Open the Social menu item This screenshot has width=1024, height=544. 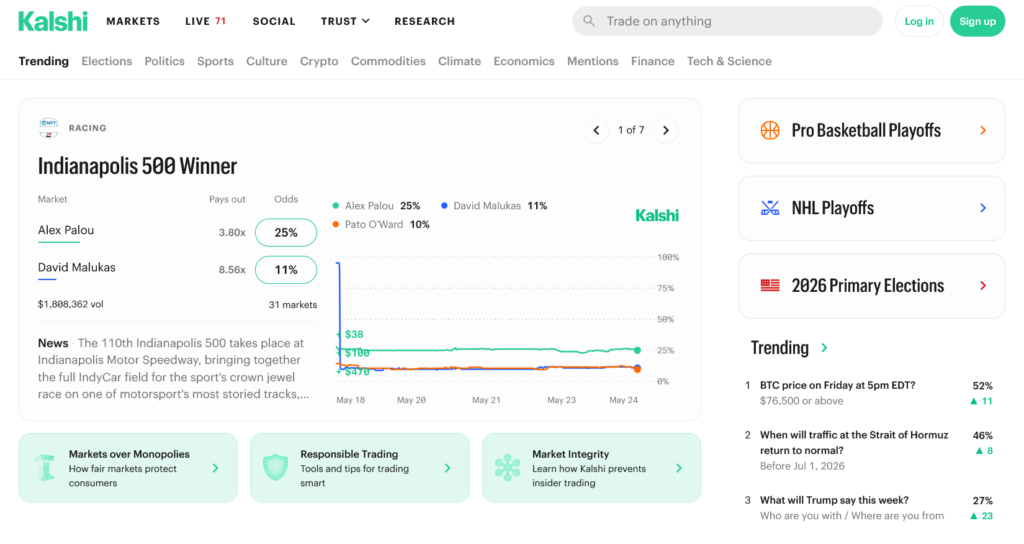(274, 22)
